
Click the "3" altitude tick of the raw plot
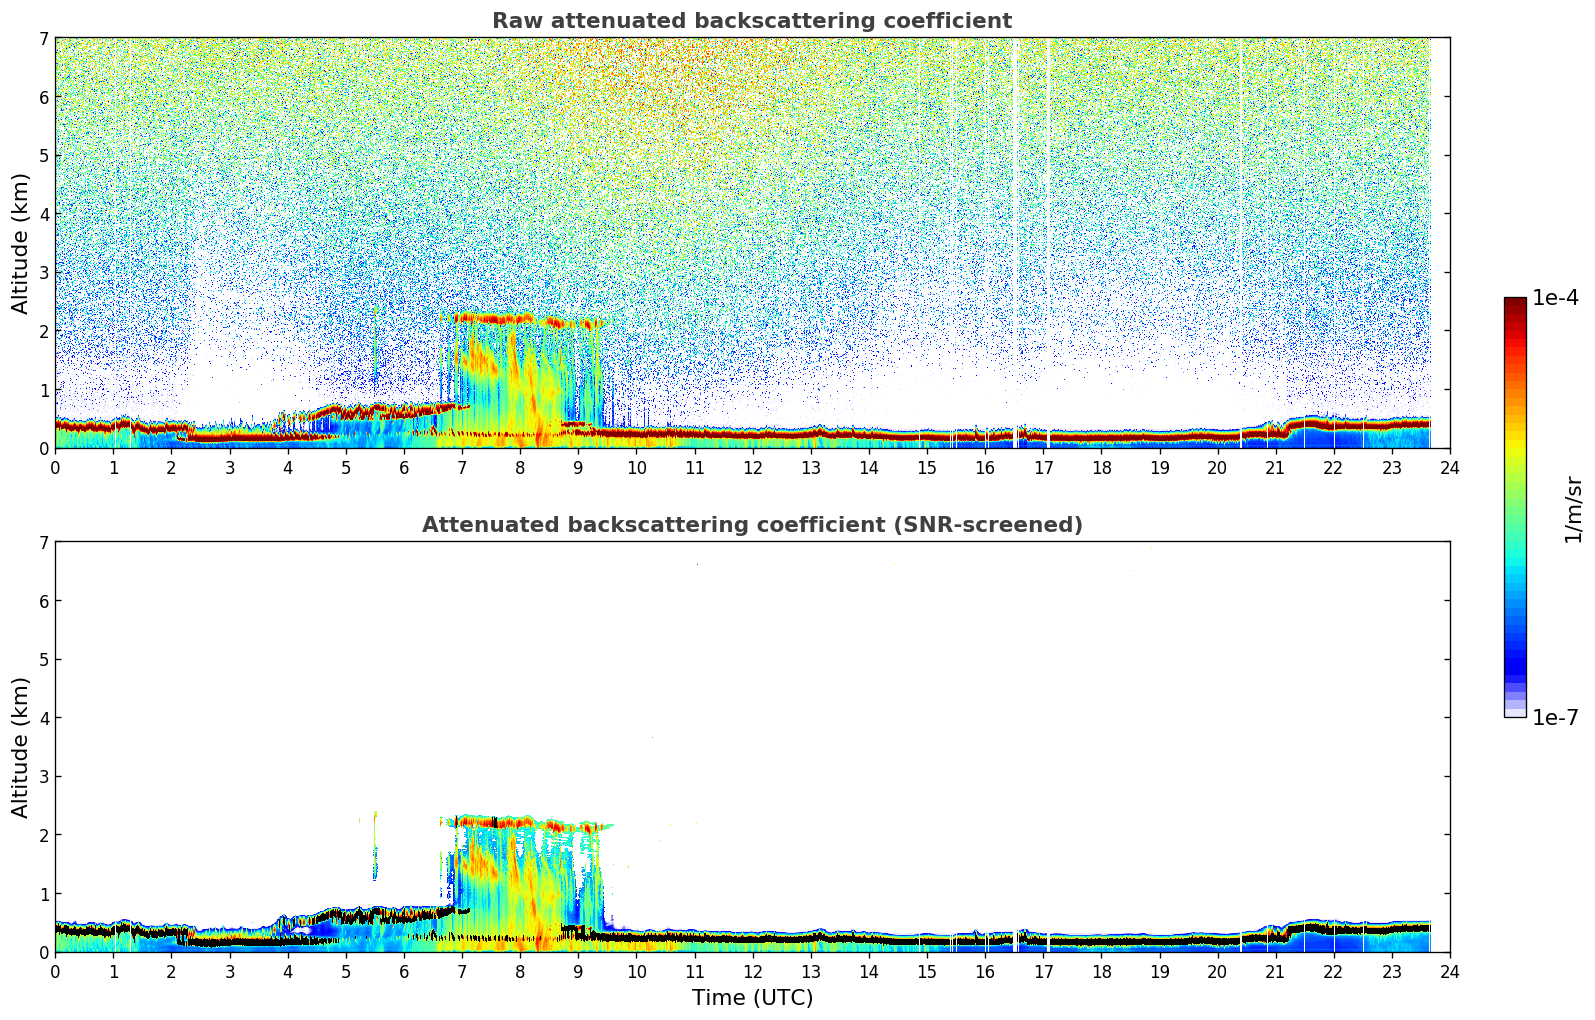pos(44,272)
